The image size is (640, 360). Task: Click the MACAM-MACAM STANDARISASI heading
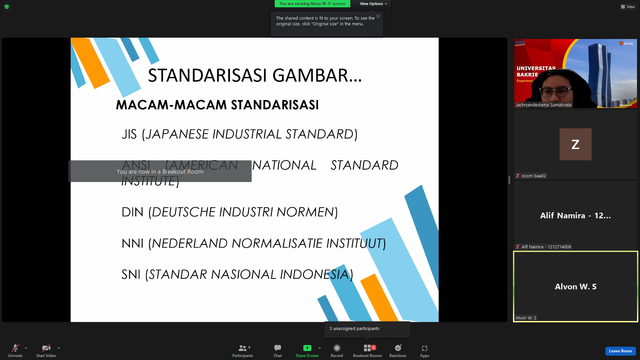click(x=217, y=105)
